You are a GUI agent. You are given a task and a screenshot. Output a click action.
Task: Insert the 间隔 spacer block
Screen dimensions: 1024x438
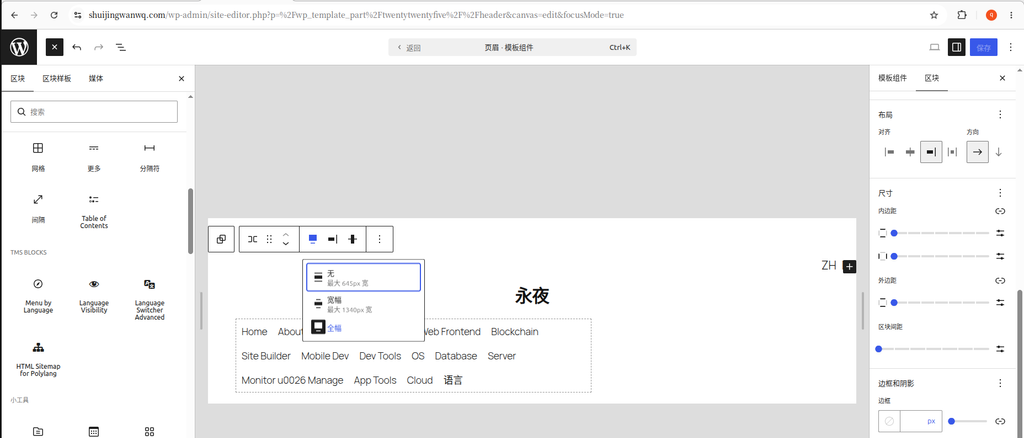coord(38,209)
